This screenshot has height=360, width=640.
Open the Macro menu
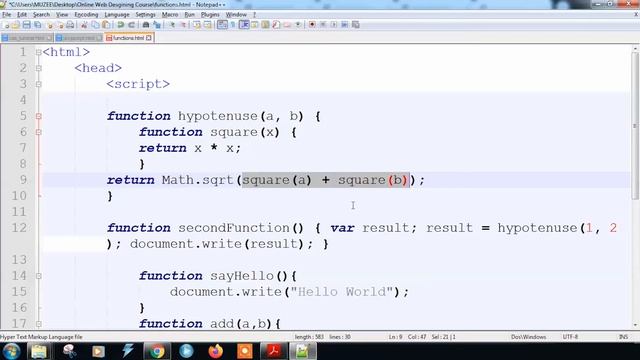point(170,14)
